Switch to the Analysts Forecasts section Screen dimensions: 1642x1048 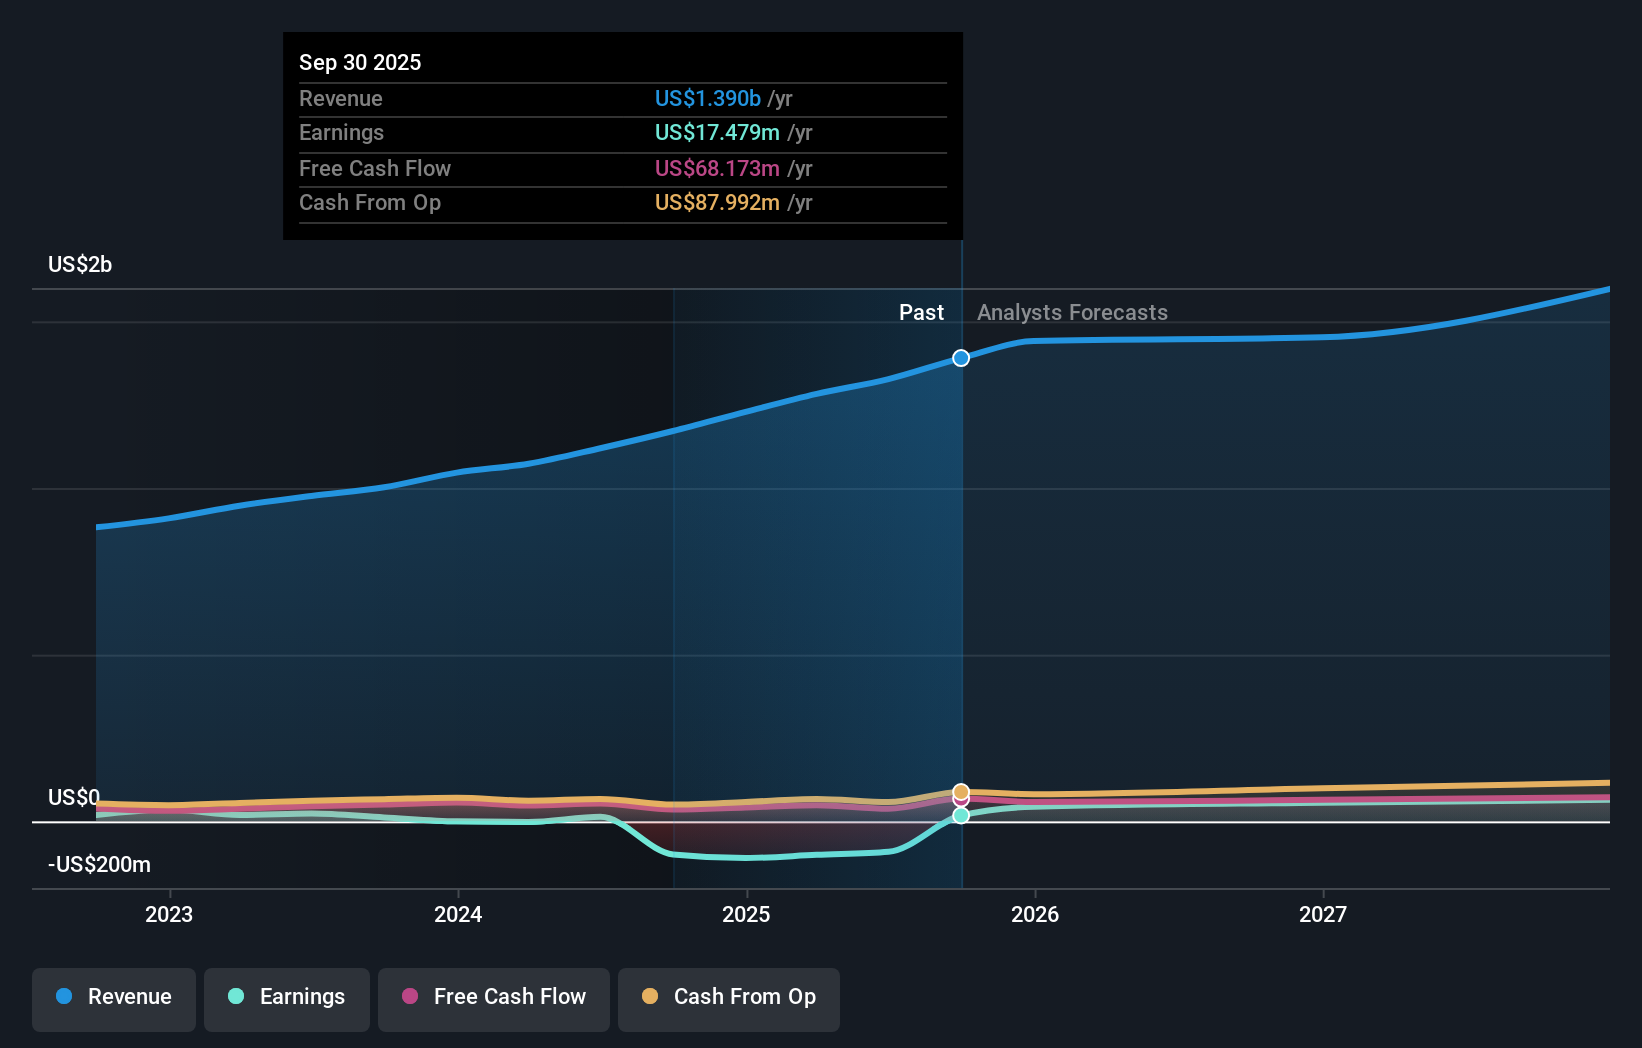click(1072, 312)
